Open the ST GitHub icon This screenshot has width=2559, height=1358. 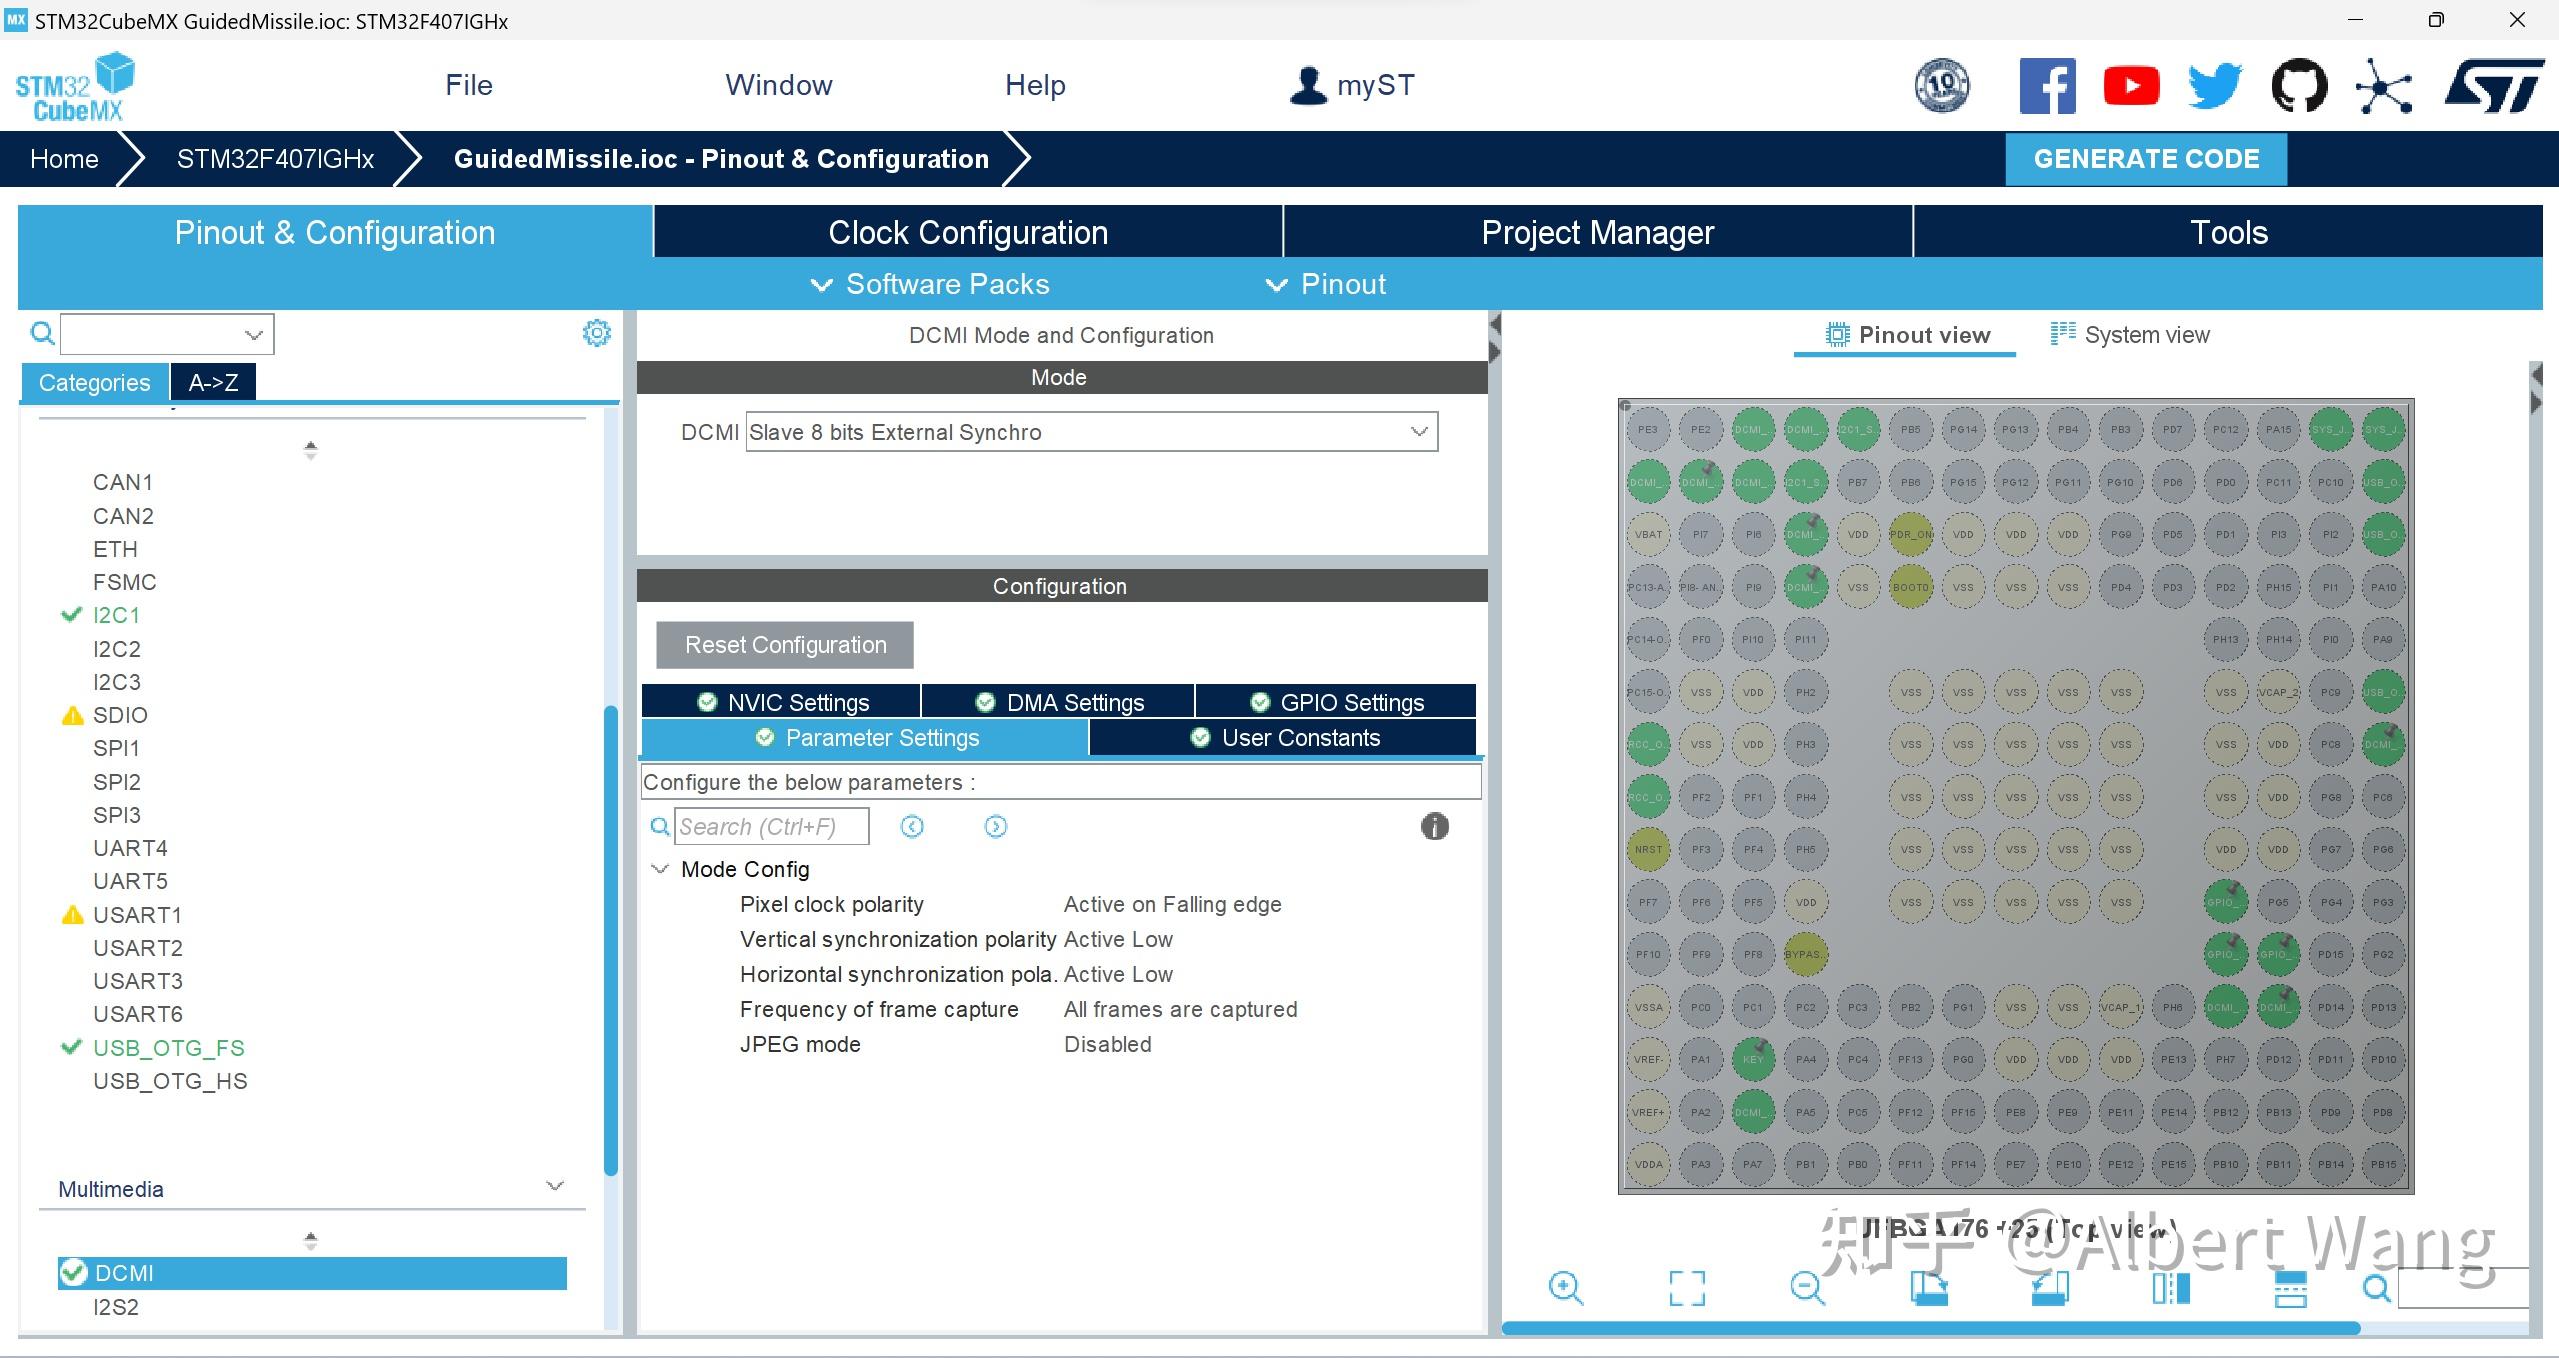(x=2299, y=85)
